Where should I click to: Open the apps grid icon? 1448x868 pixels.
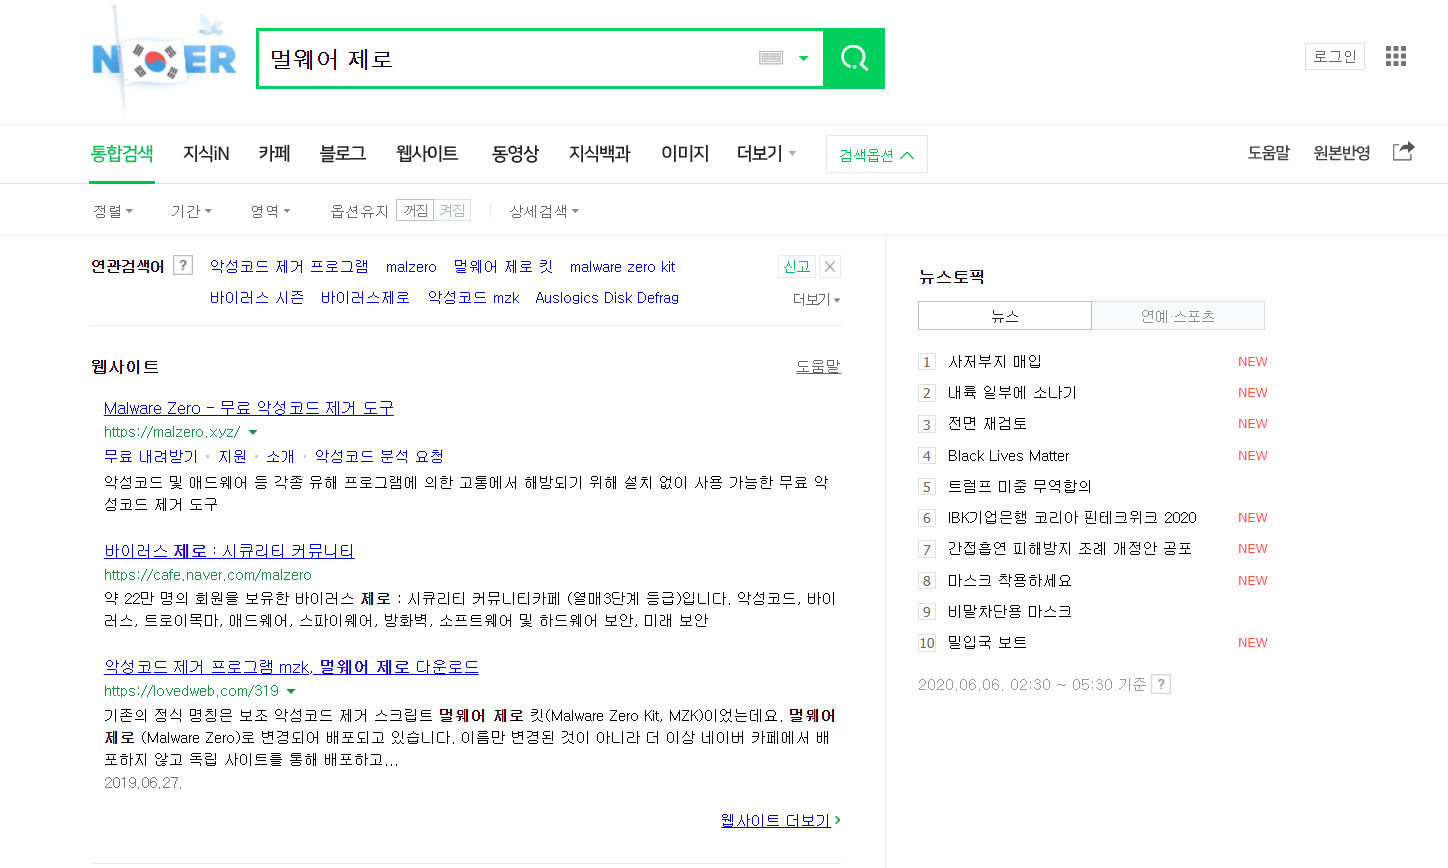[1396, 56]
